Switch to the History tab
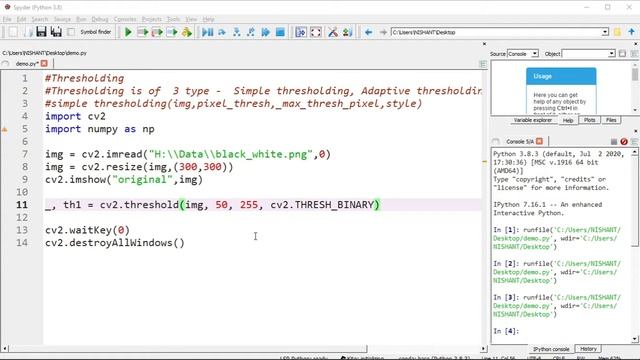Screen dimensions: 640x360 (588, 349)
